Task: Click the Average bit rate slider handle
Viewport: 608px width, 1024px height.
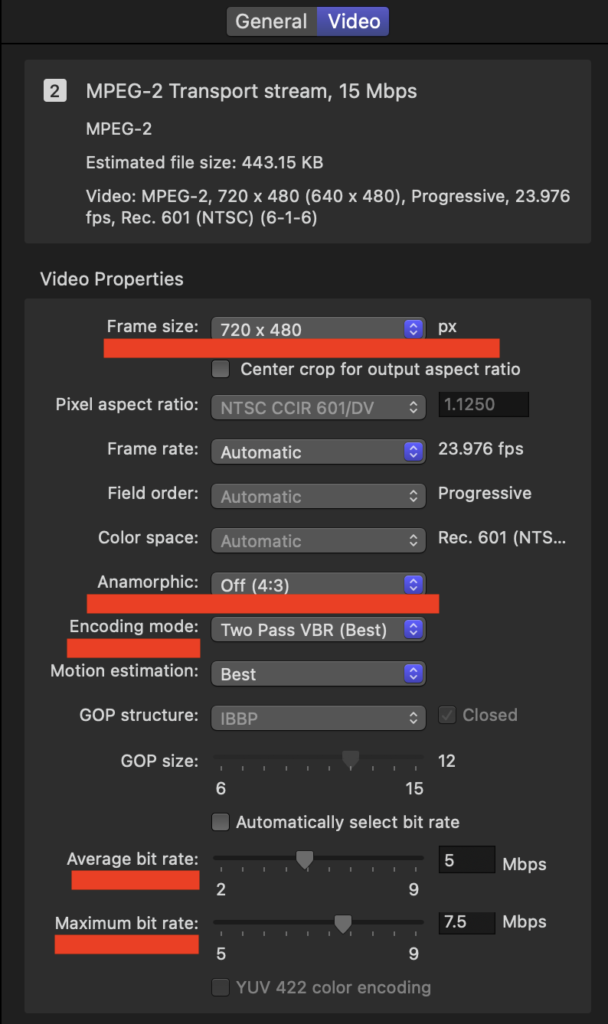Action: click(305, 859)
